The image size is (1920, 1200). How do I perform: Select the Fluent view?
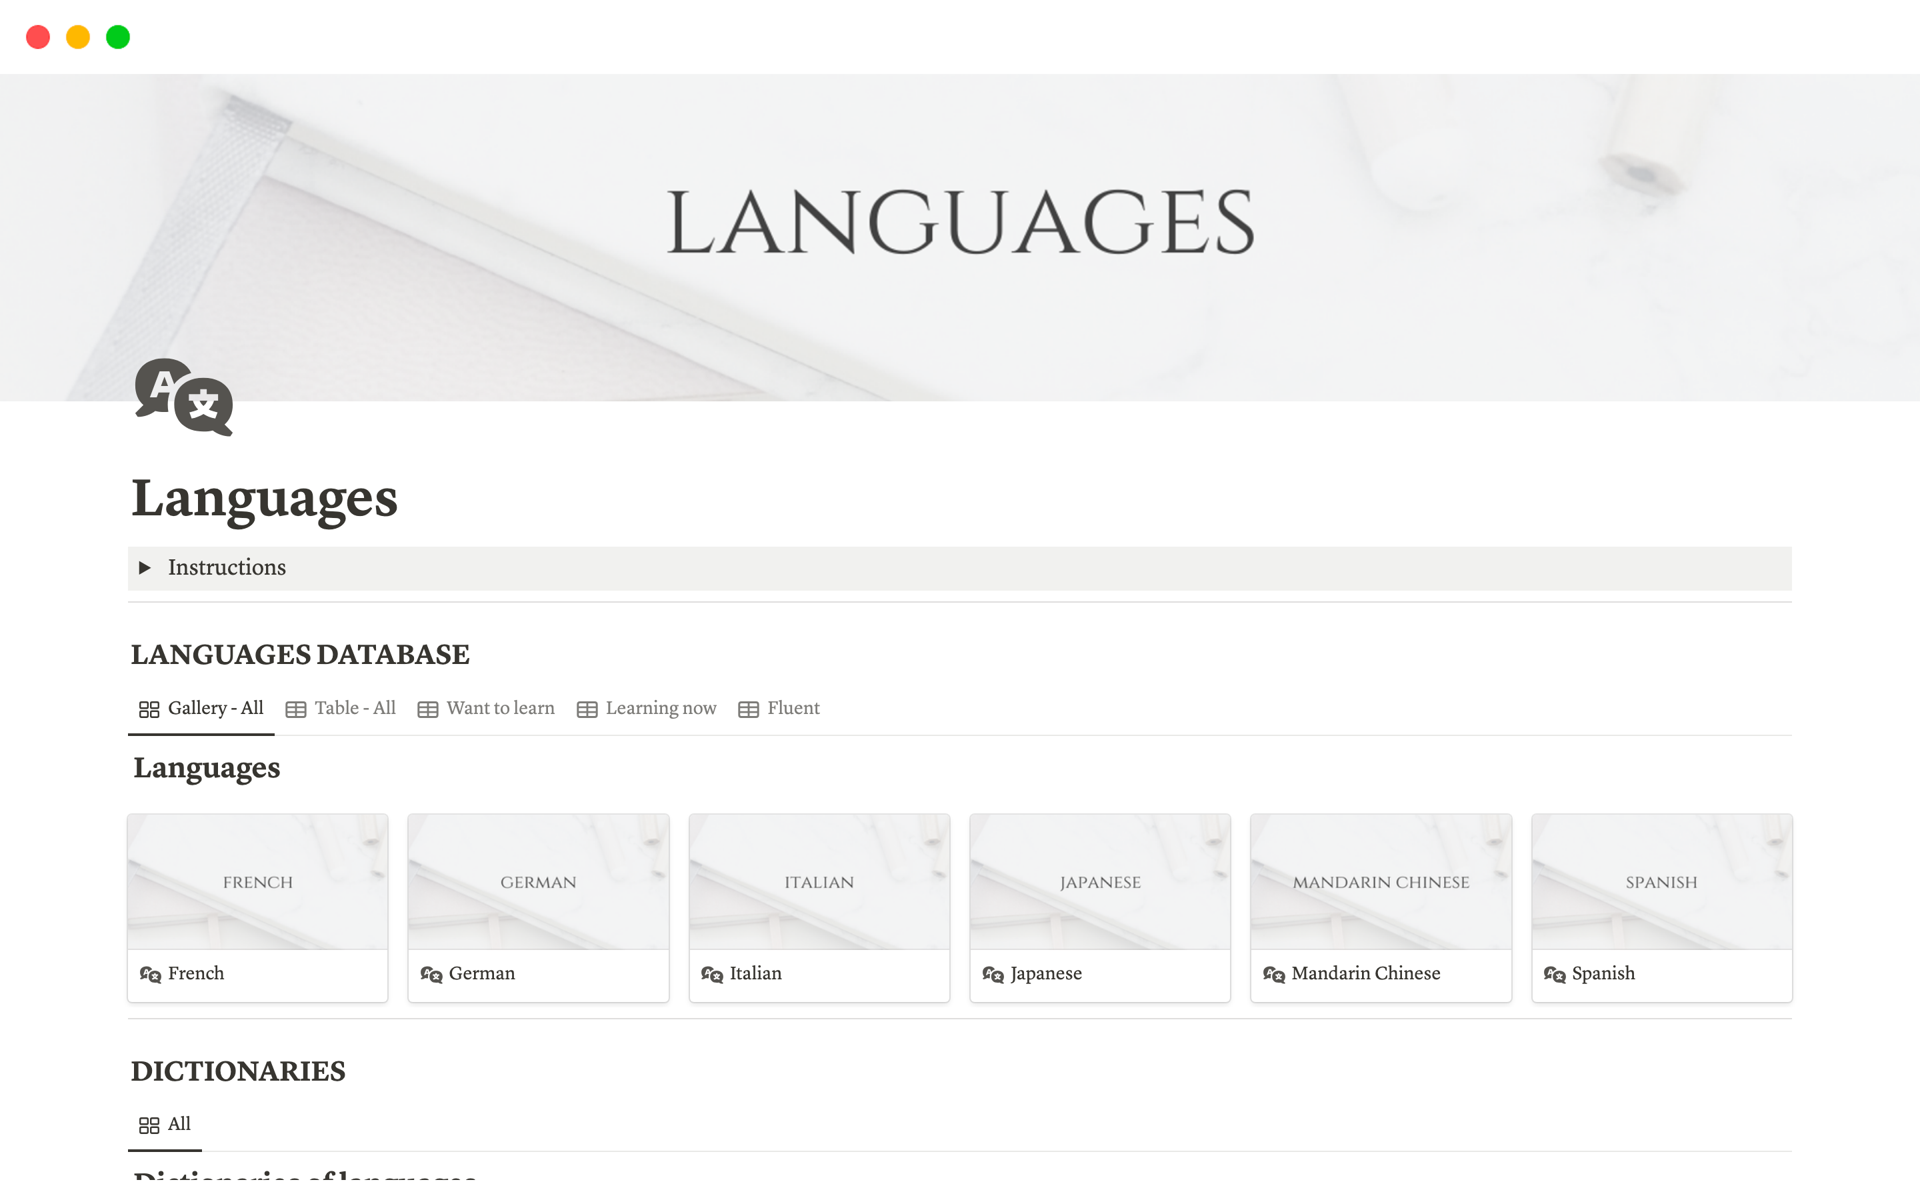793,708
